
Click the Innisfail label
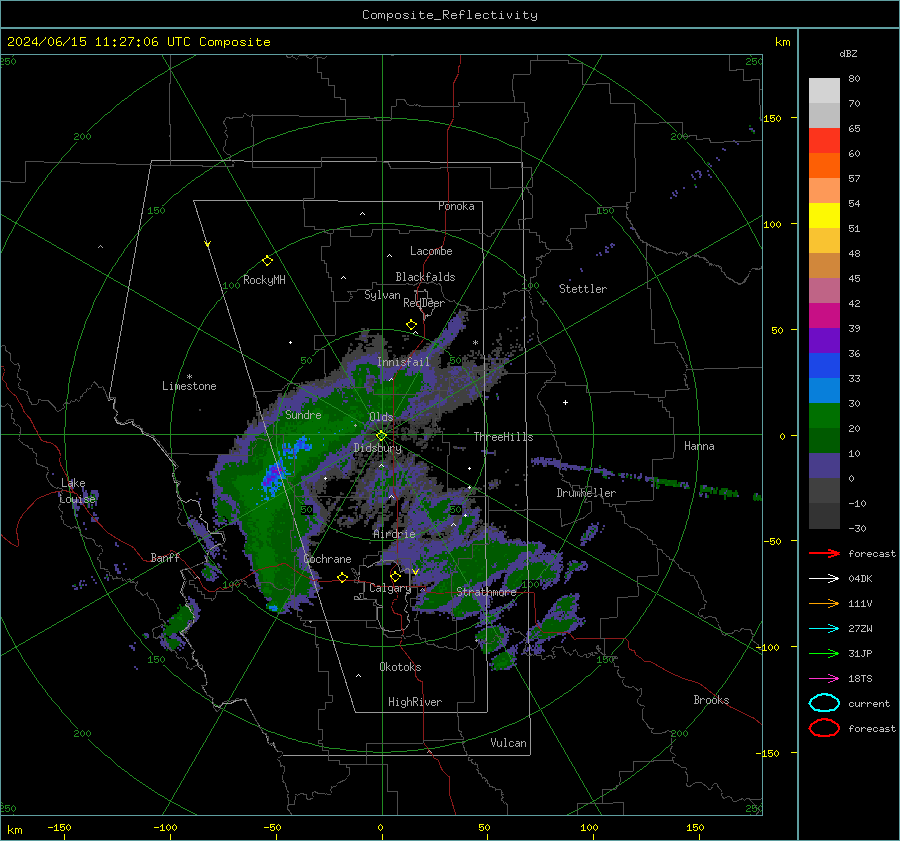pyautogui.click(x=403, y=362)
